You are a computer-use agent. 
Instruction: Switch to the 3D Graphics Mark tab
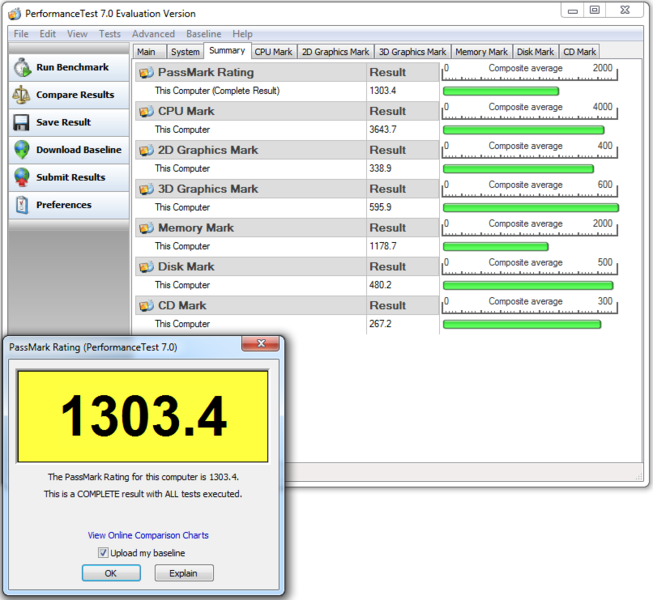pyautogui.click(x=412, y=52)
